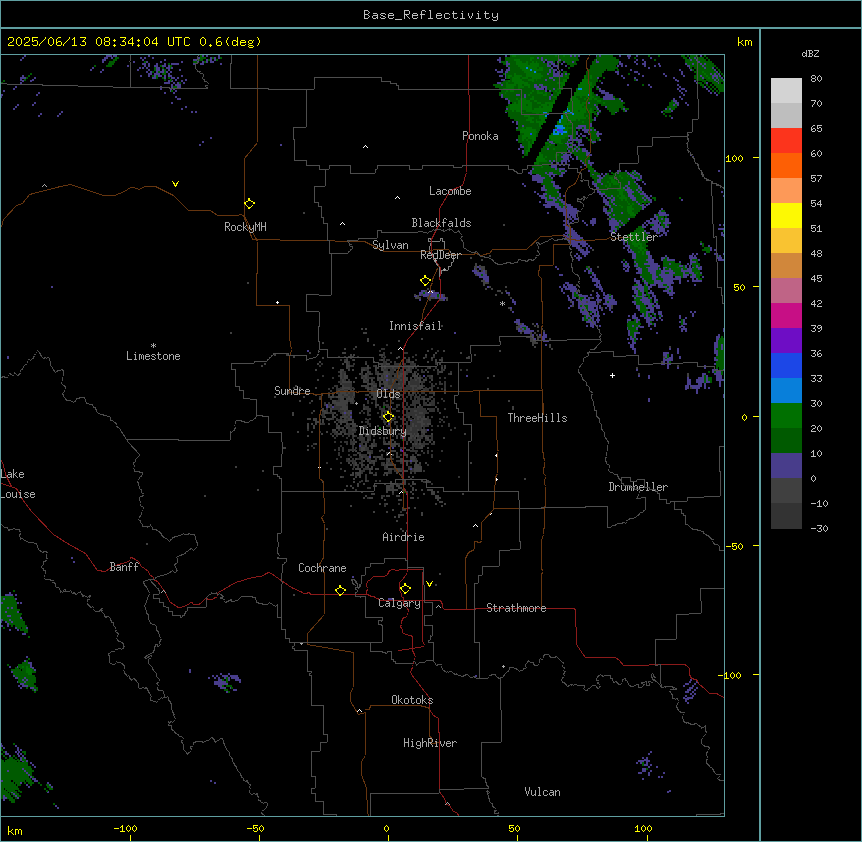The image size is (862, 842).
Task: Click the yellow diamond marker south of RedDeer
Action: click(426, 281)
